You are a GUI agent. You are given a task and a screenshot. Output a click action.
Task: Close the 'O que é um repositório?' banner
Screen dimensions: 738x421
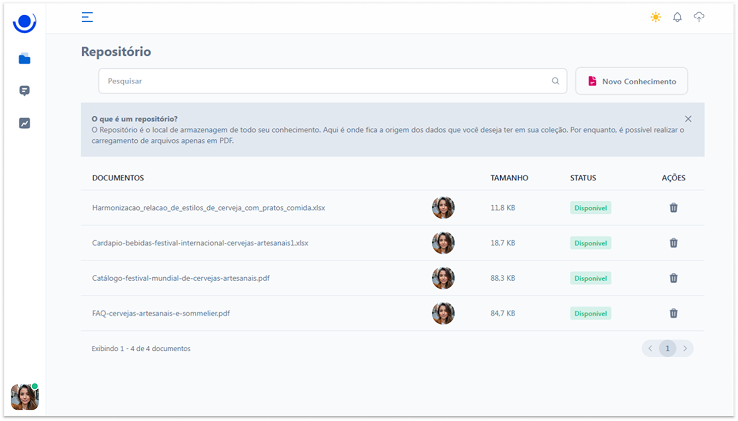pos(688,119)
